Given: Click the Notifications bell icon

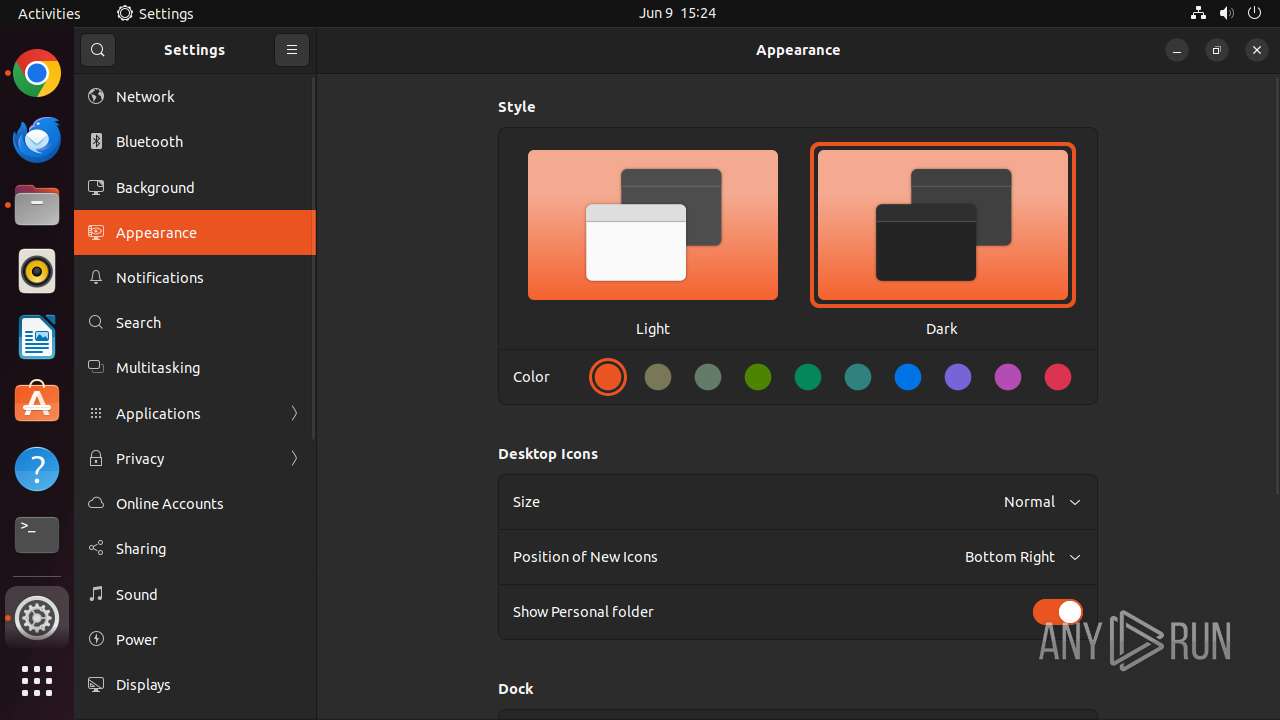Looking at the screenshot, I should point(96,278).
